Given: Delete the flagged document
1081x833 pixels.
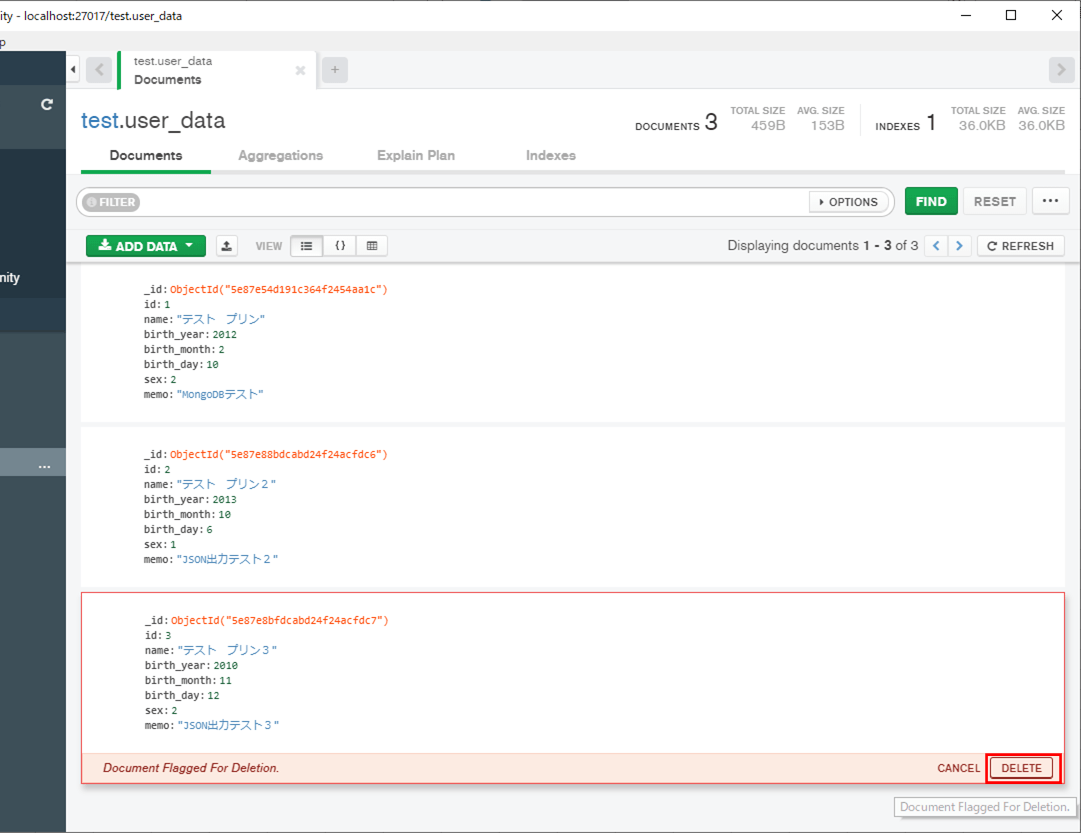Looking at the screenshot, I should coord(1022,768).
